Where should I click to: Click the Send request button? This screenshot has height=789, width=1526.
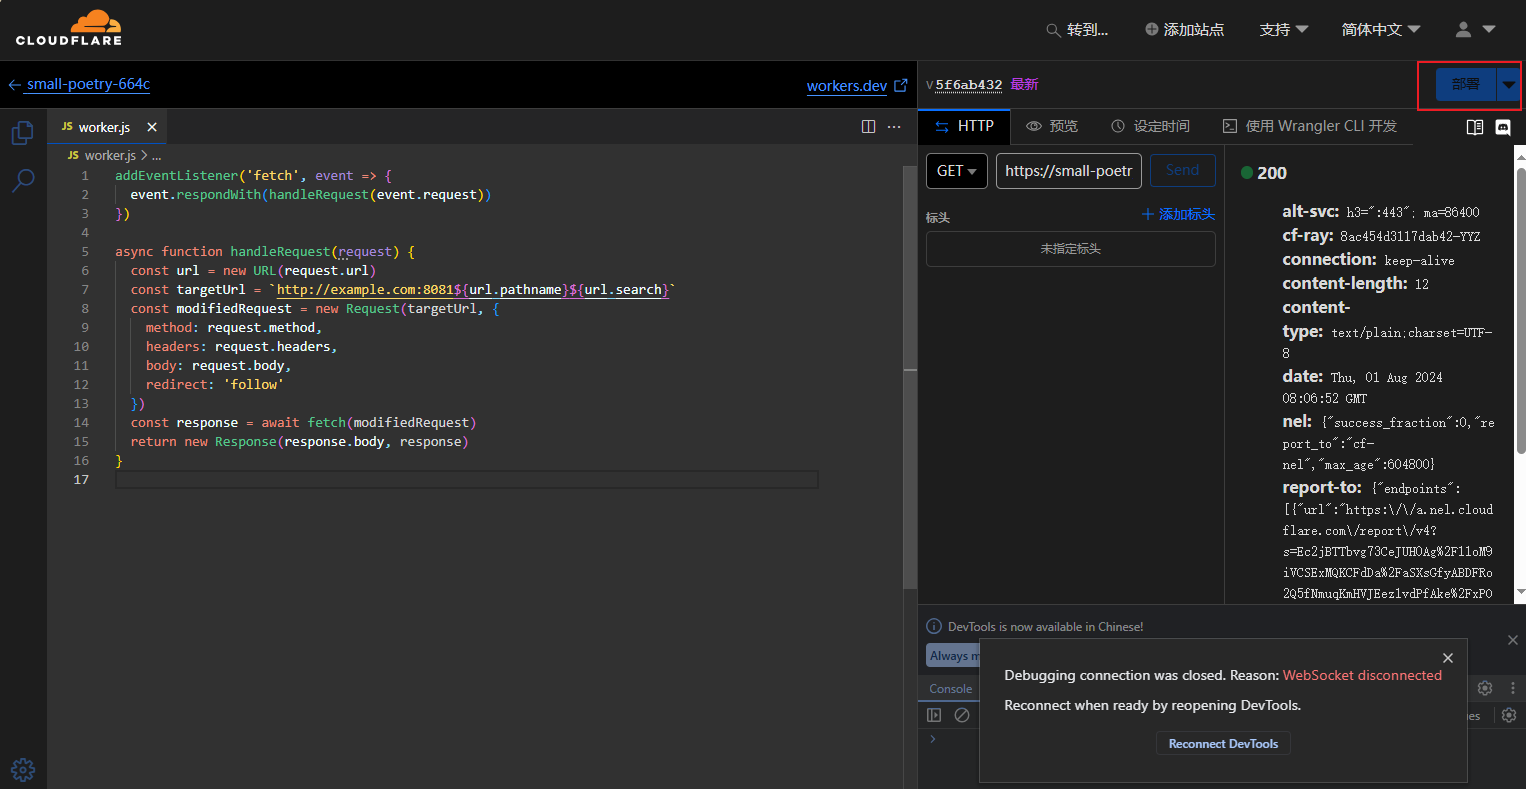click(x=1182, y=171)
